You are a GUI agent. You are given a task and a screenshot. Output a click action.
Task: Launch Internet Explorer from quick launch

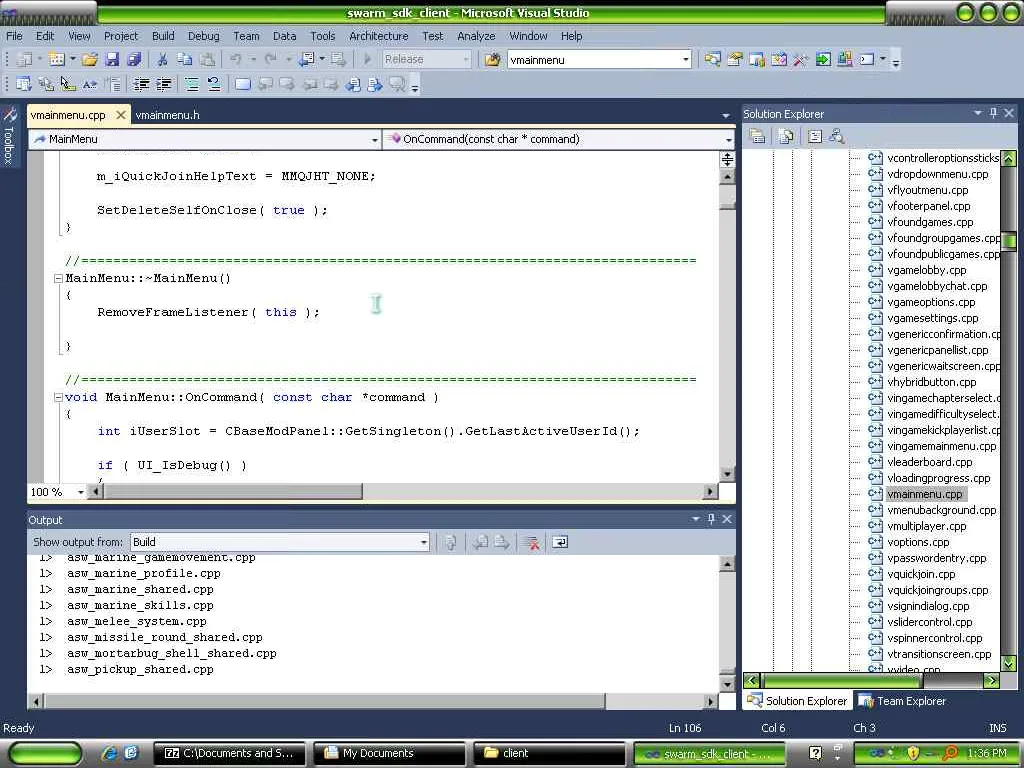(x=110, y=753)
